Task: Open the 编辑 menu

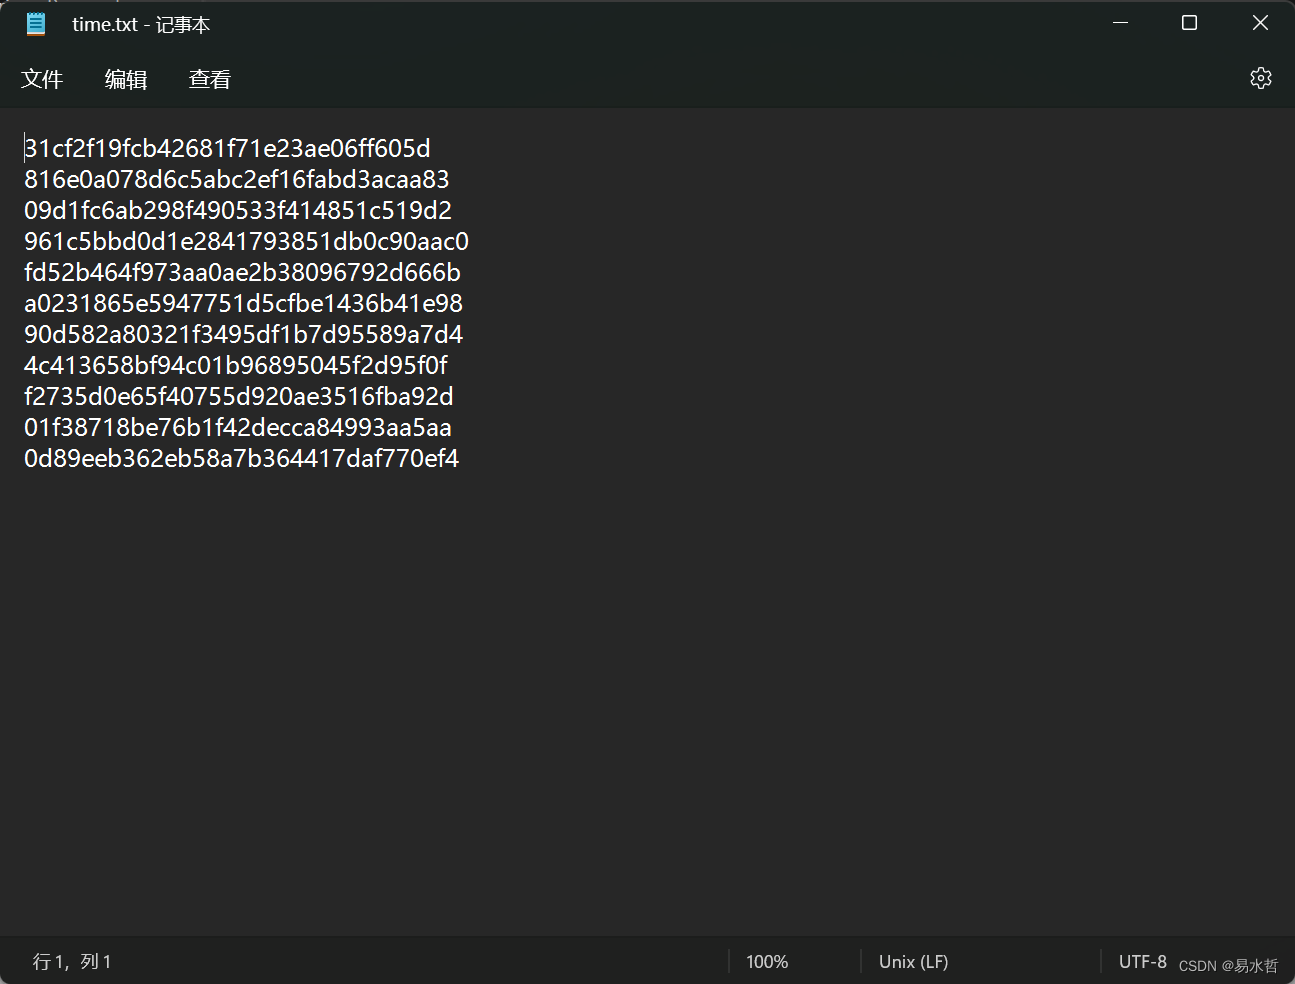Action: click(126, 79)
